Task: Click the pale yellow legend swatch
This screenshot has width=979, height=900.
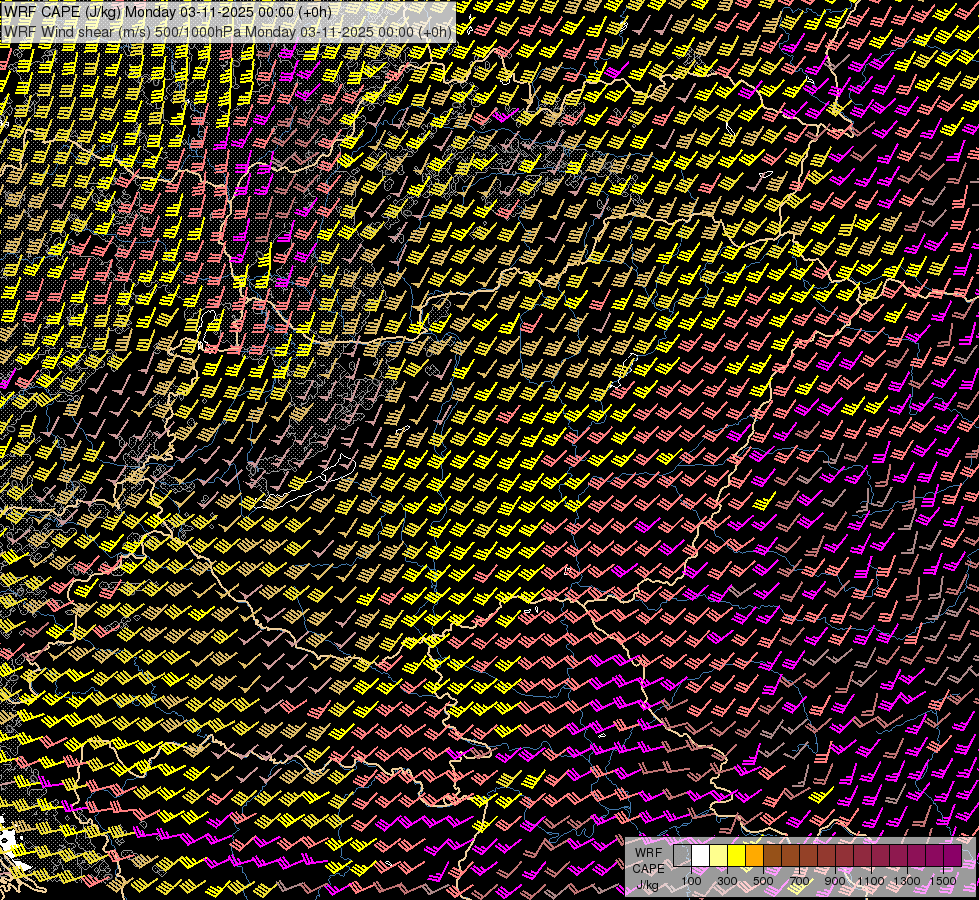Action: click(x=719, y=855)
